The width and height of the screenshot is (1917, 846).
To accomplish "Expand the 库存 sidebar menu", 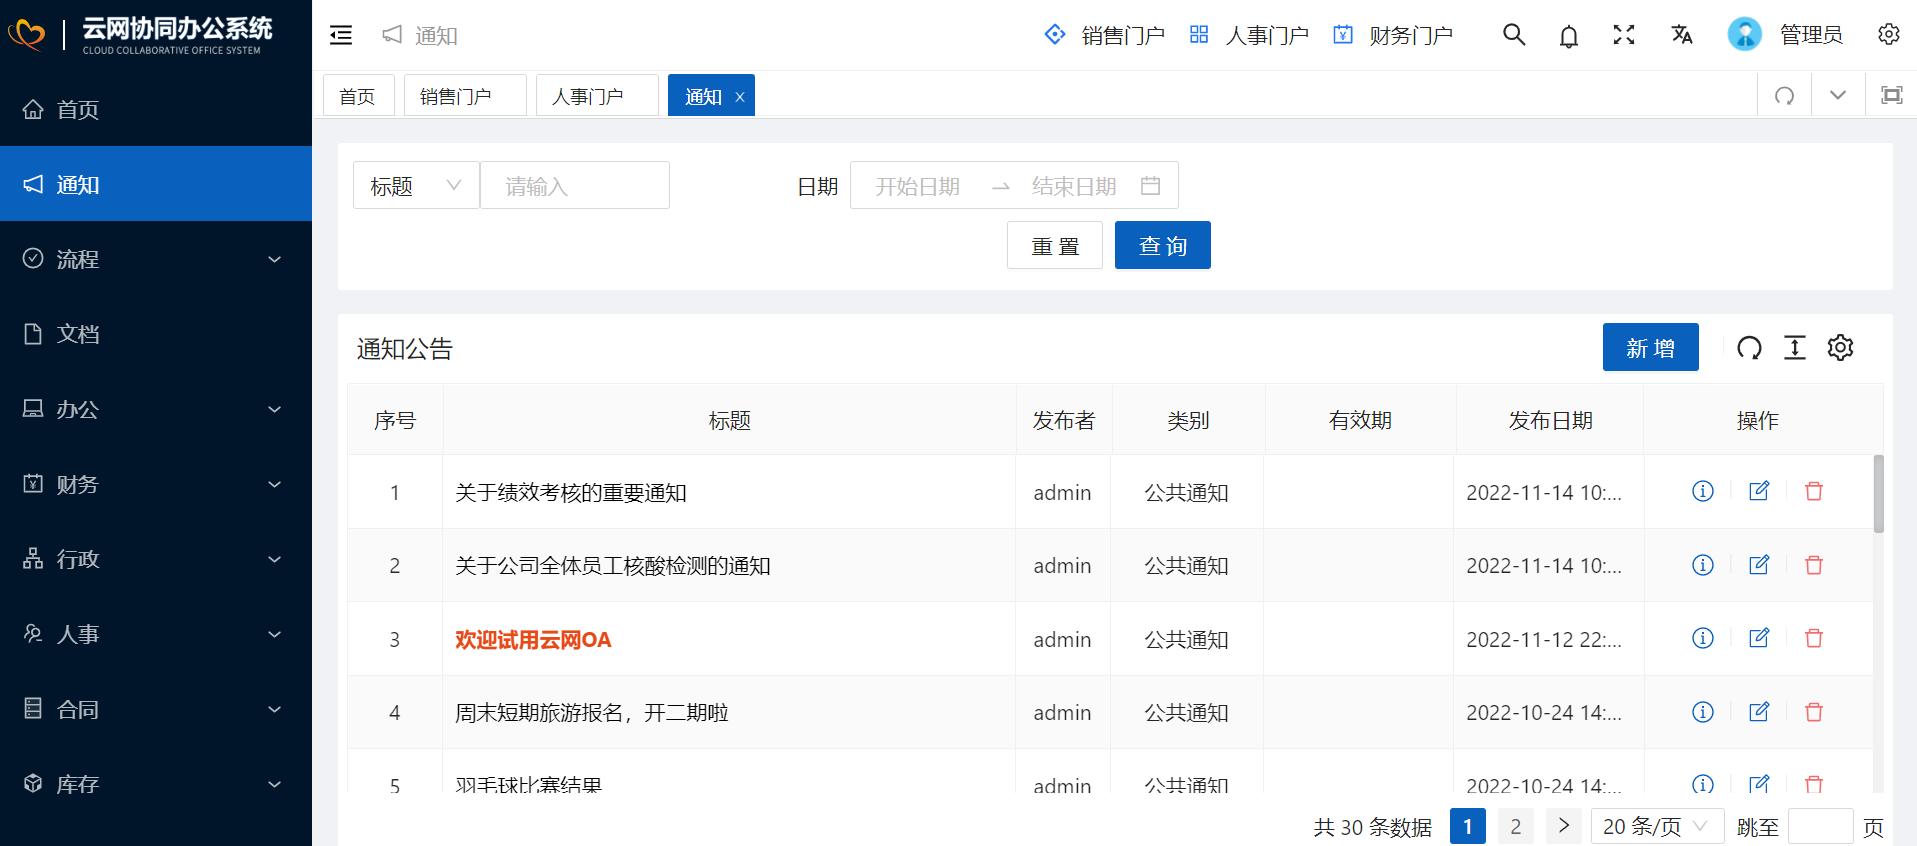I will pyautogui.click(x=156, y=784).
